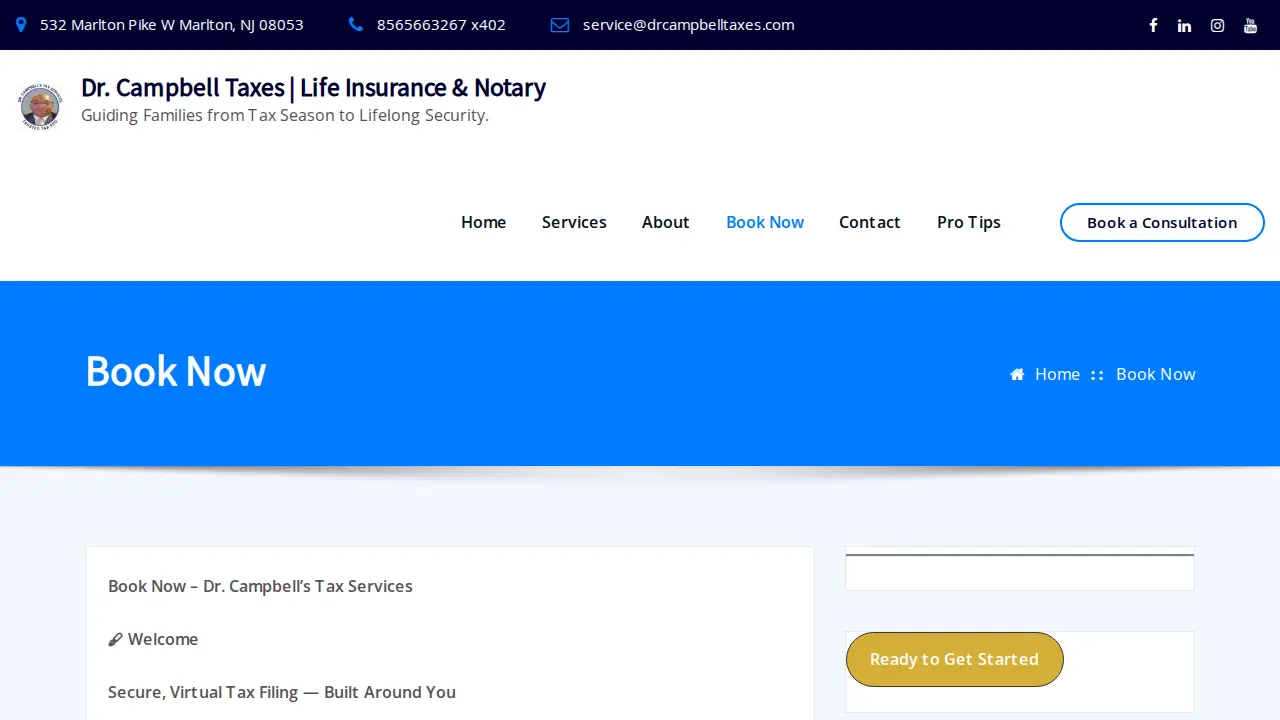Open the About menu item
This screenshot has width=1280, height=720.
click(666, 222)
